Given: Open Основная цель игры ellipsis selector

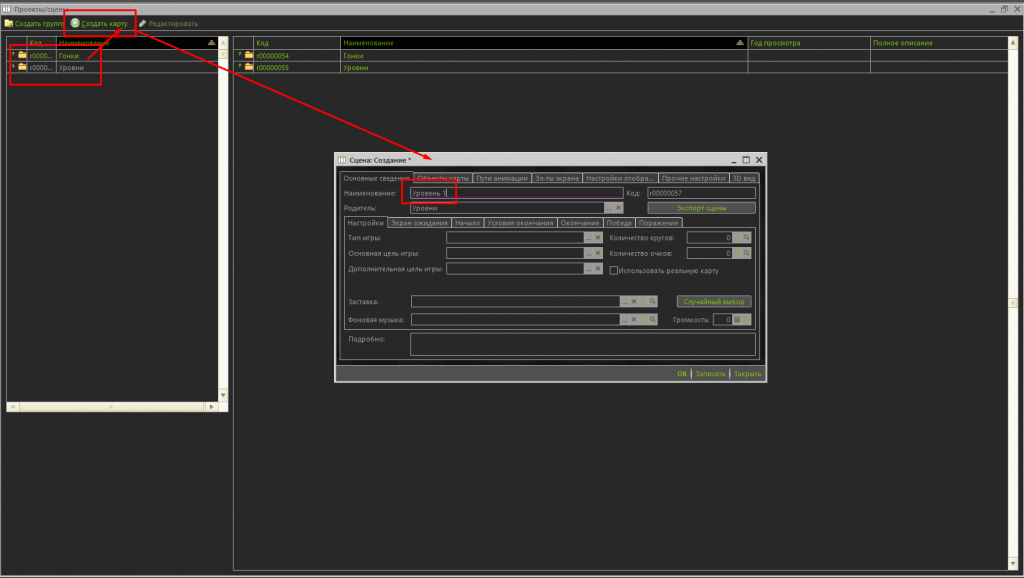Looking at the screenshot, I should coord(588,253).
